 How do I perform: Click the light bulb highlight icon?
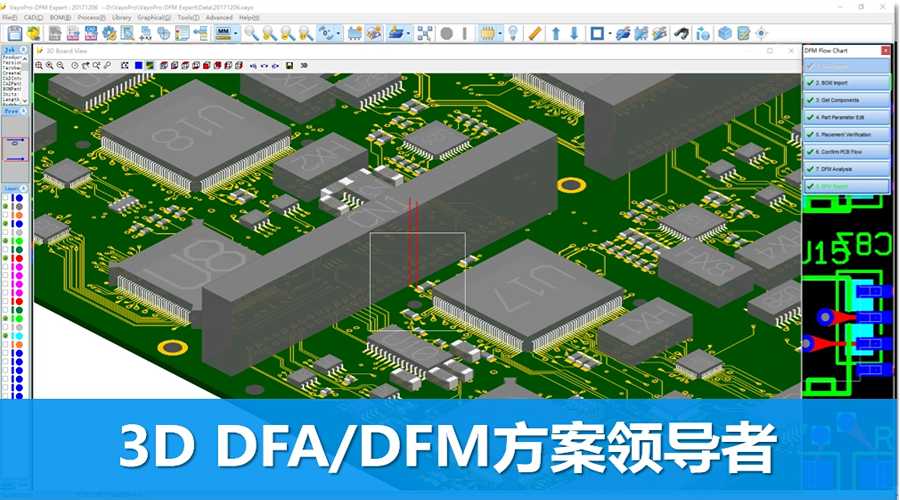pos(513,33)
